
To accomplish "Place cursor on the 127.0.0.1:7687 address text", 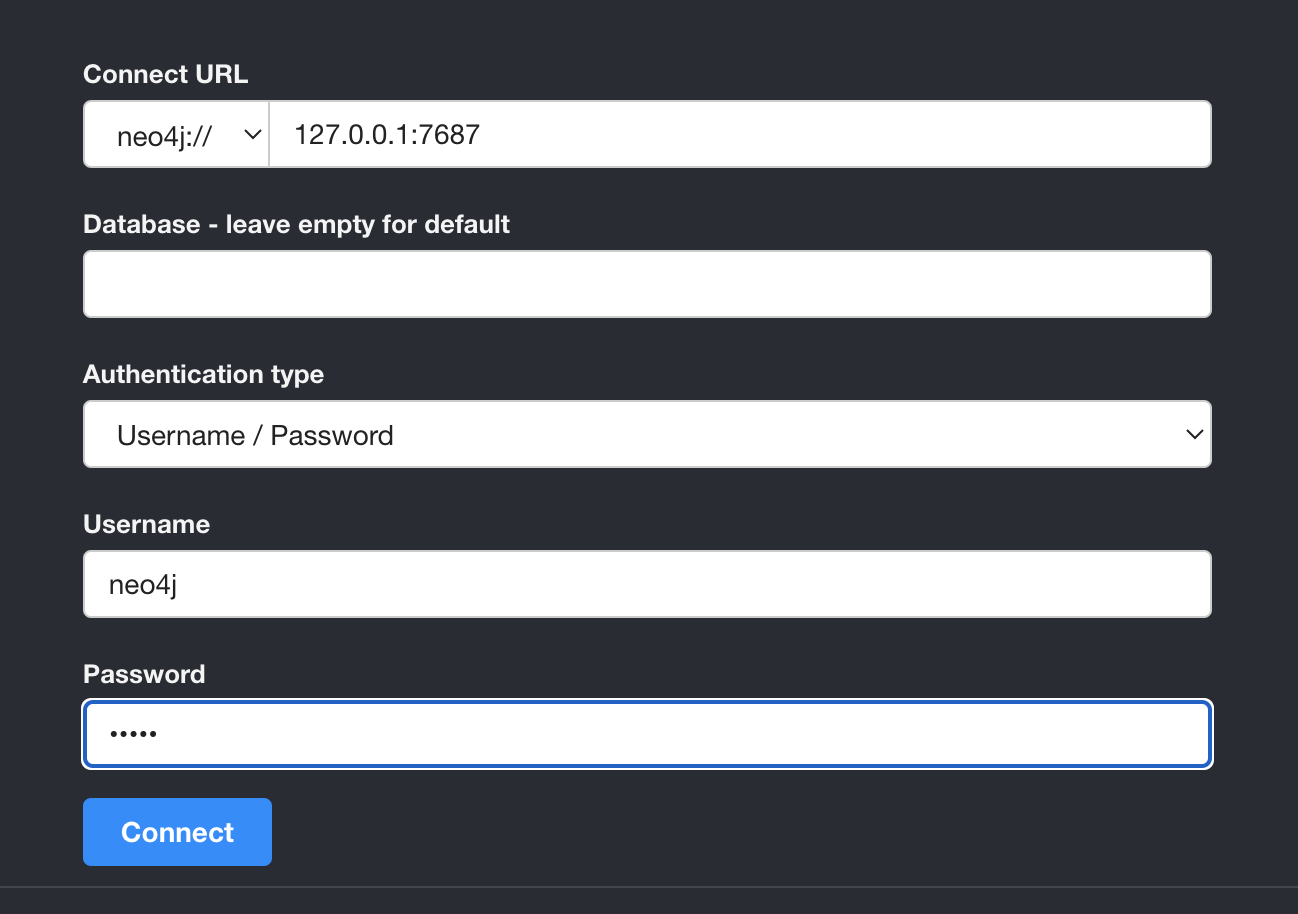I will 387,134.
